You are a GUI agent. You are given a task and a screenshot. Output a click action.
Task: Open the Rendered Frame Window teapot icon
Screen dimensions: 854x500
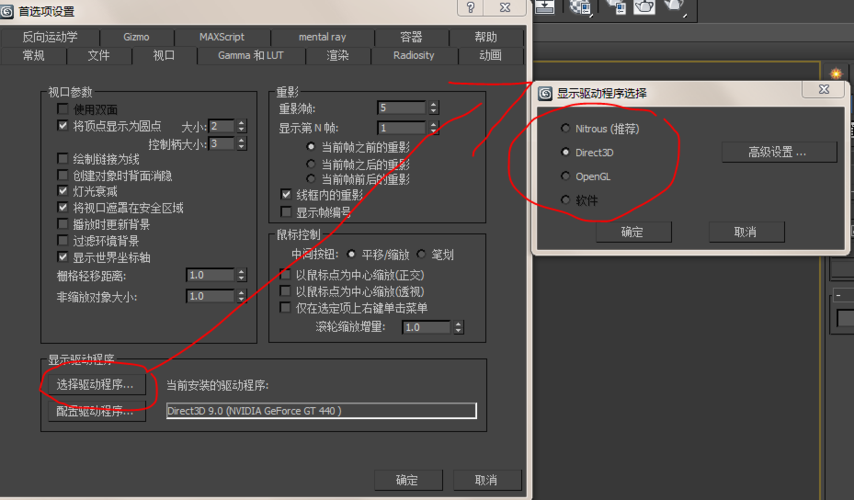pos(644,7)
